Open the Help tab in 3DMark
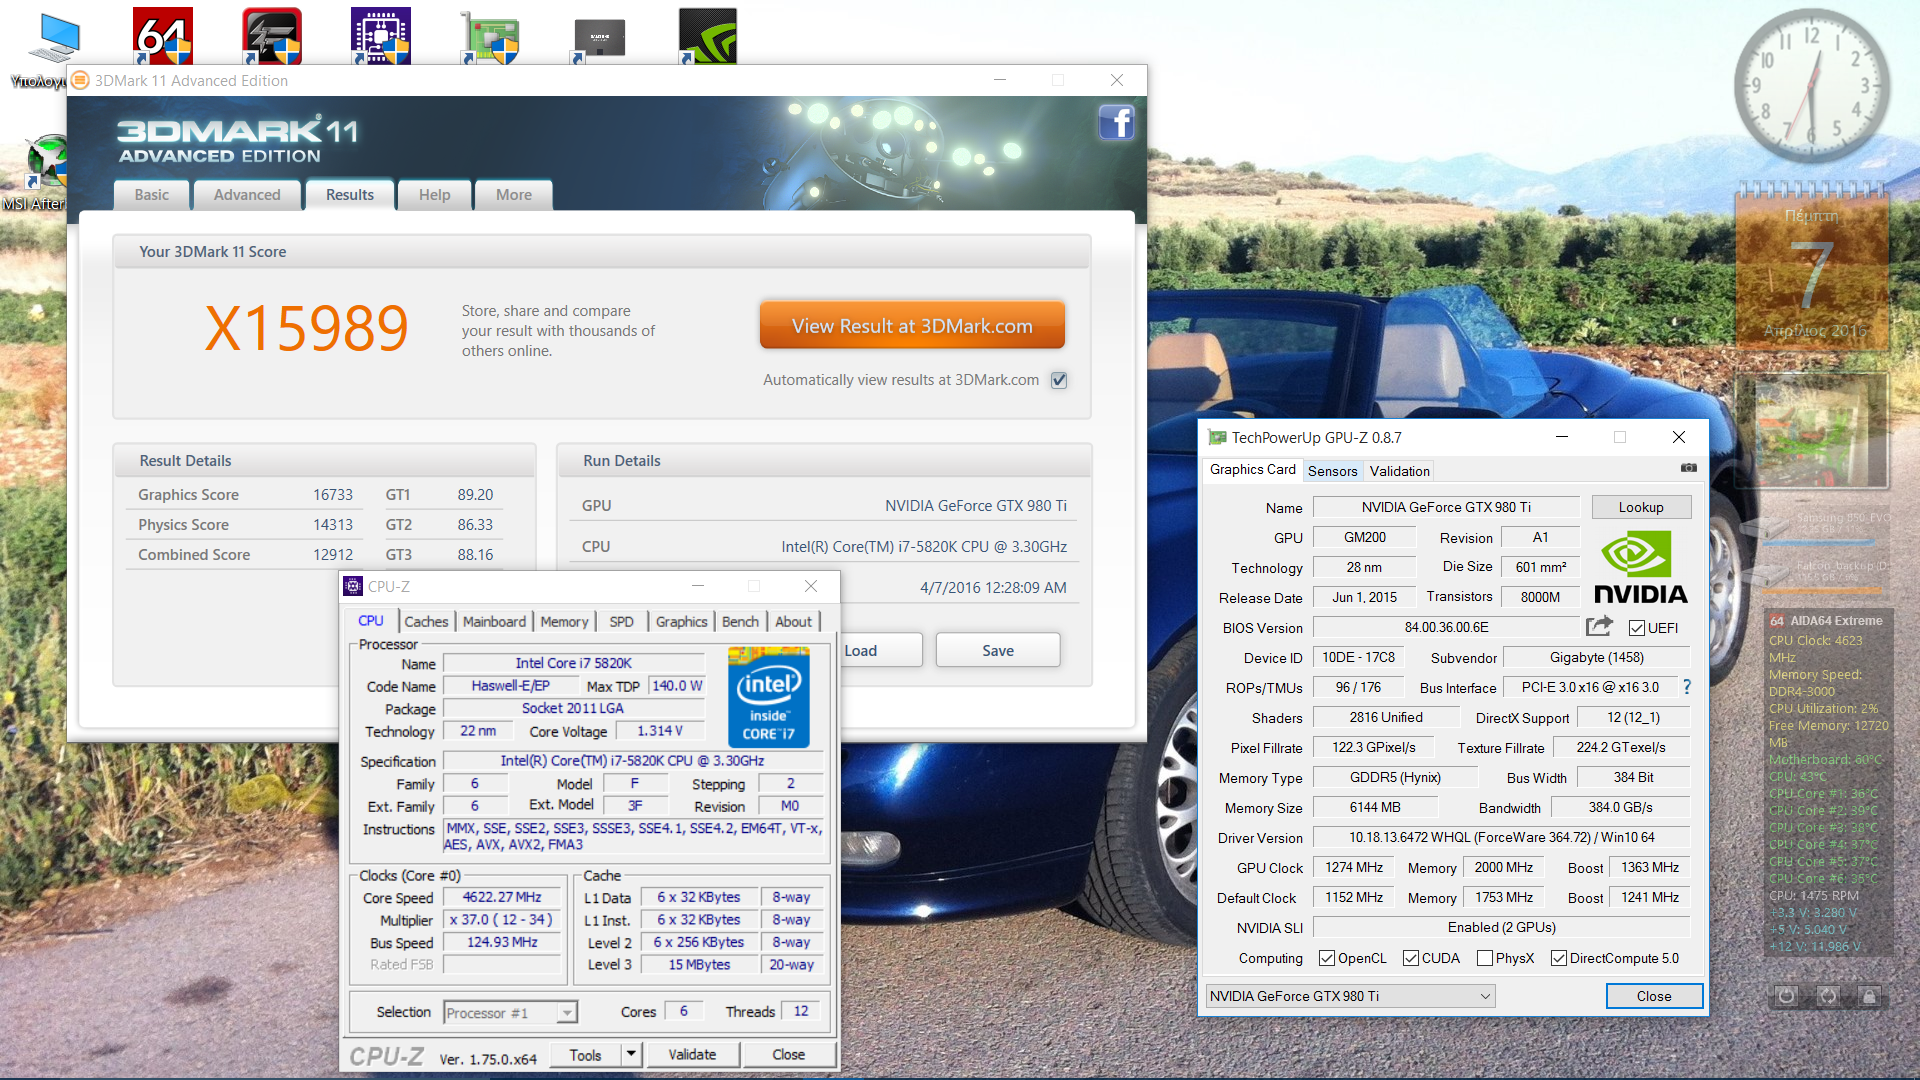 [x=434, y=195]
